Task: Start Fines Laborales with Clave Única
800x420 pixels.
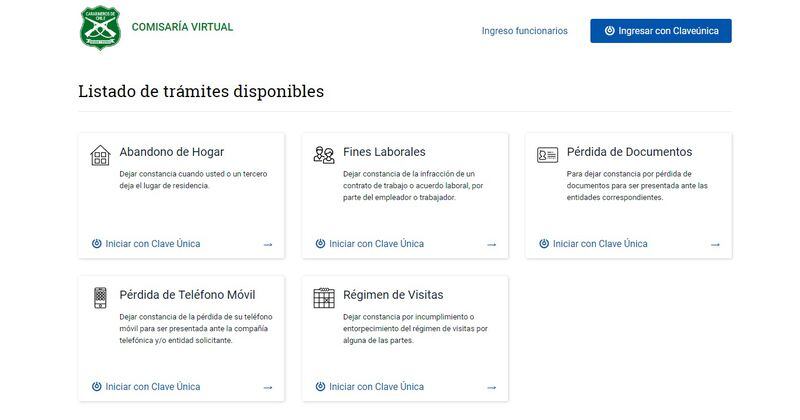Action: [x=369, y=244]
